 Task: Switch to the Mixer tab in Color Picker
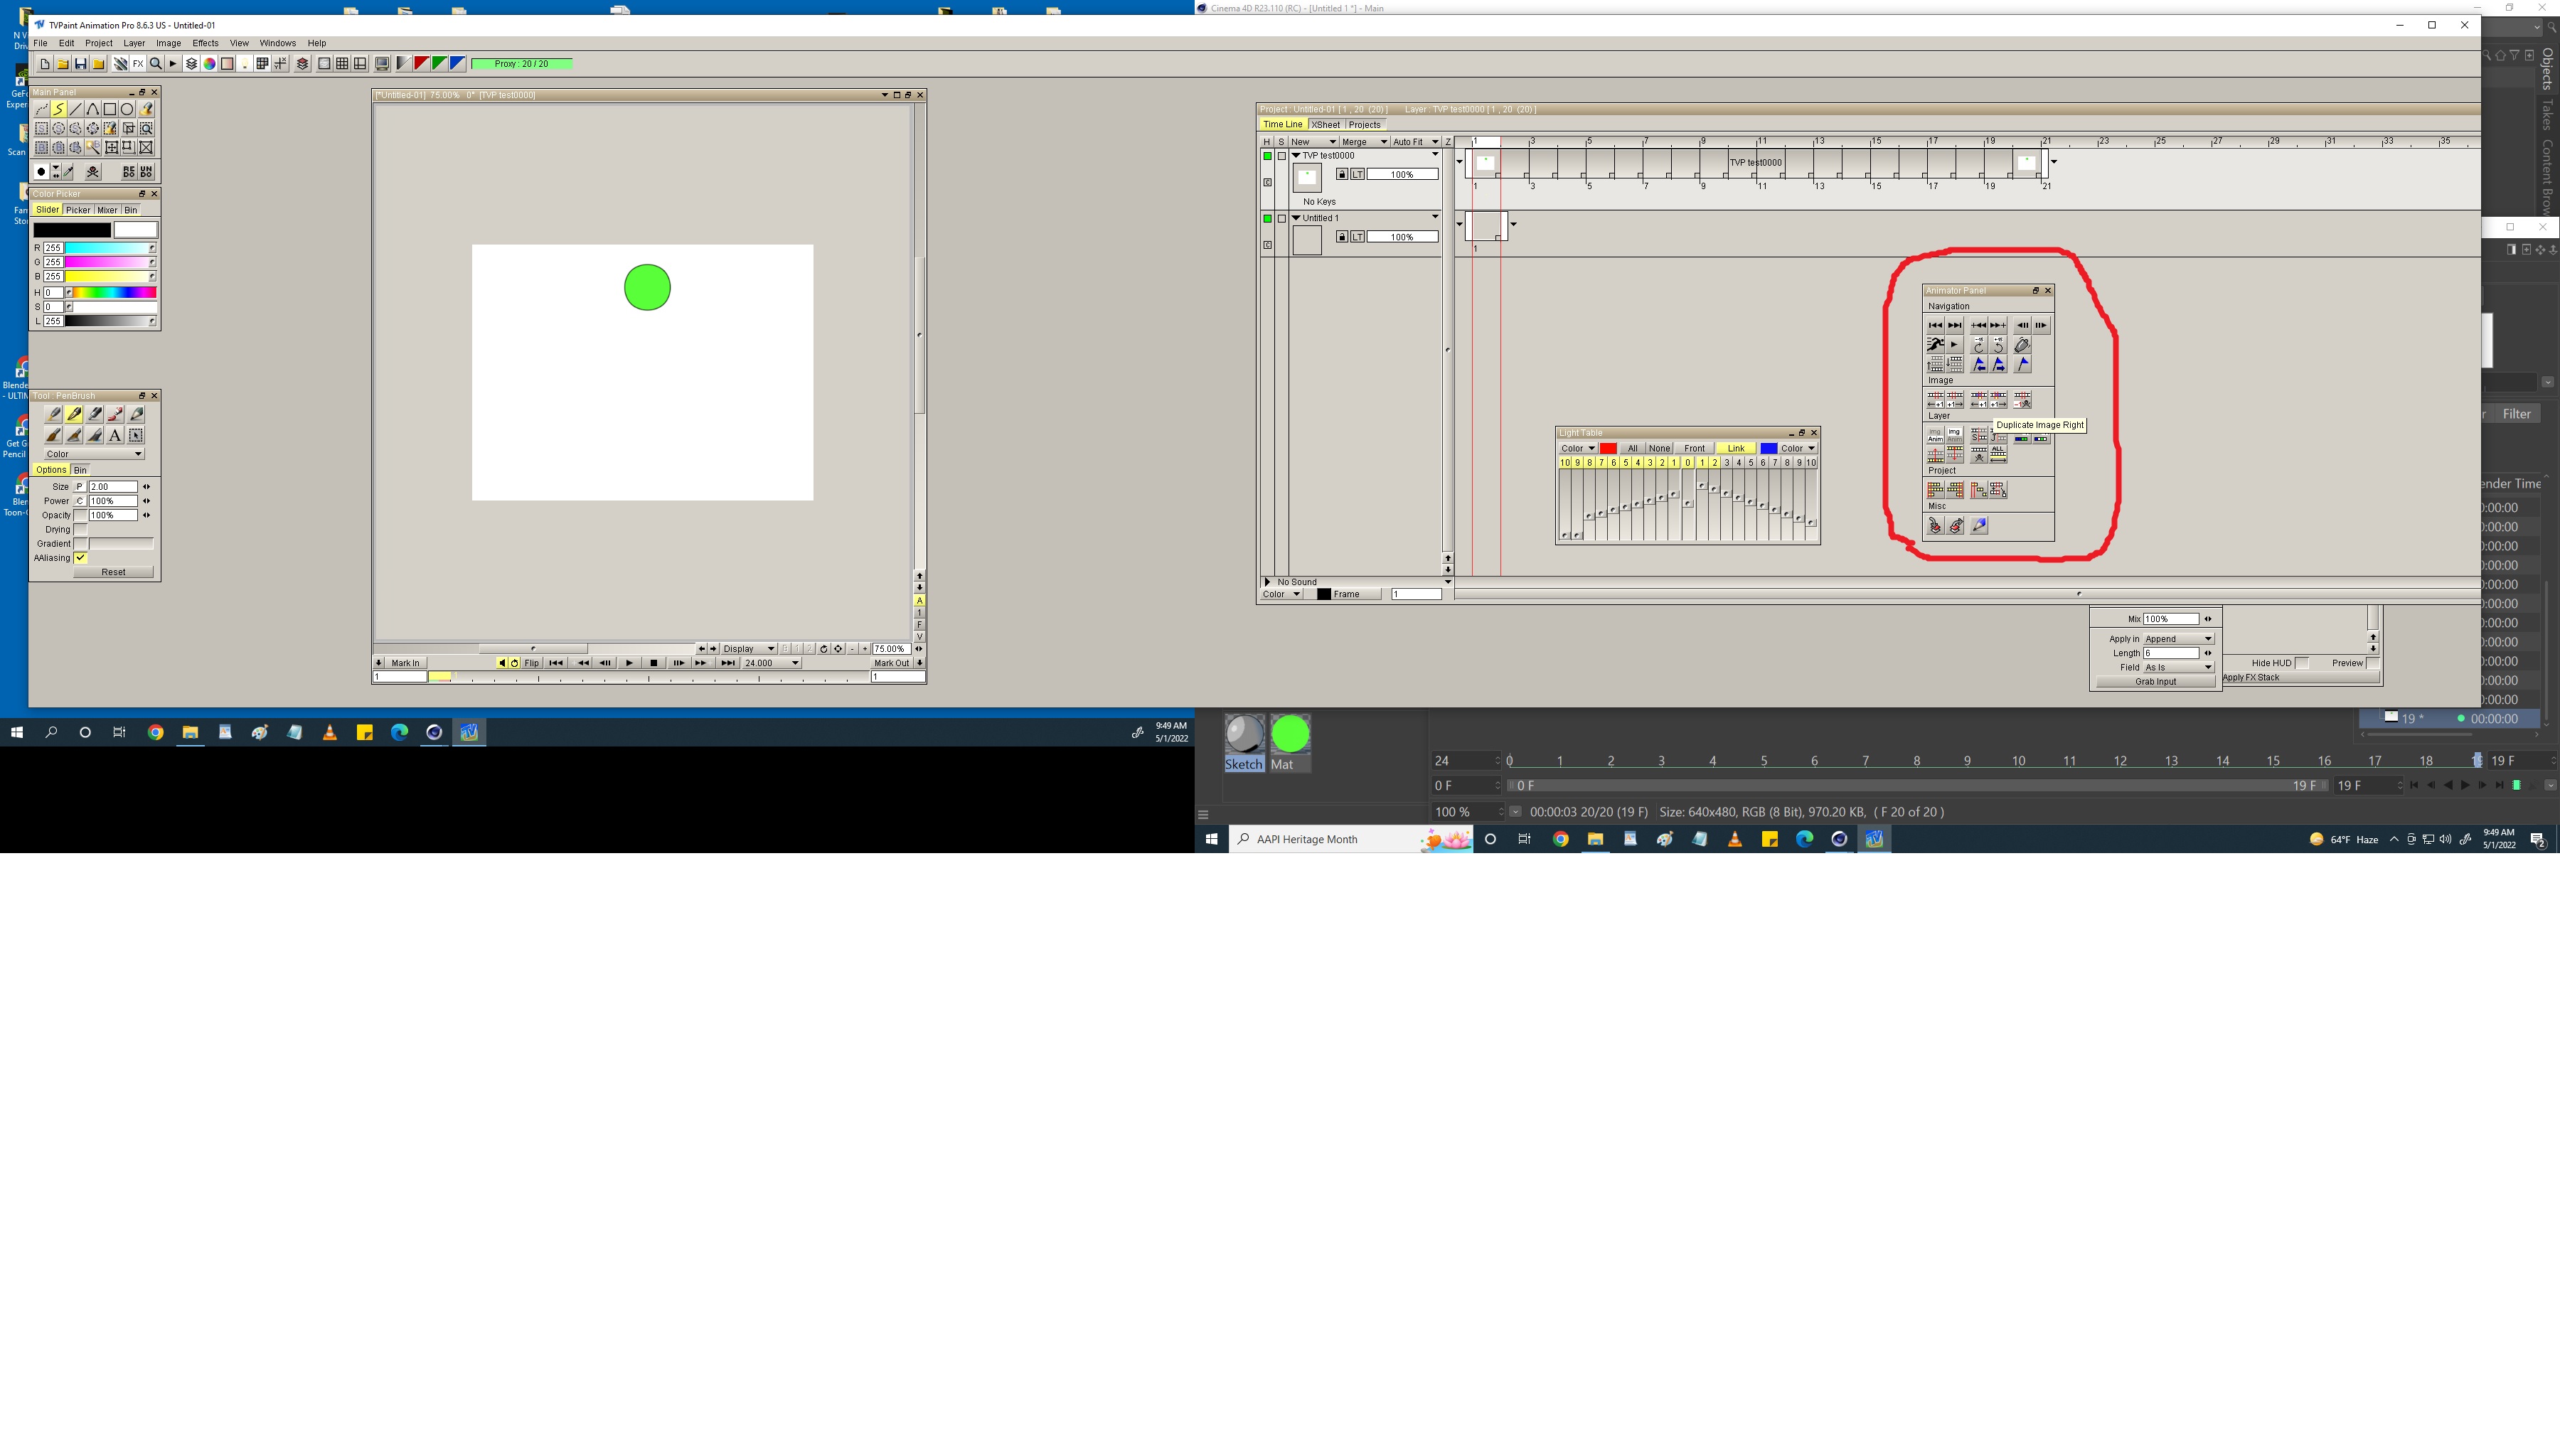click(107, 210)
